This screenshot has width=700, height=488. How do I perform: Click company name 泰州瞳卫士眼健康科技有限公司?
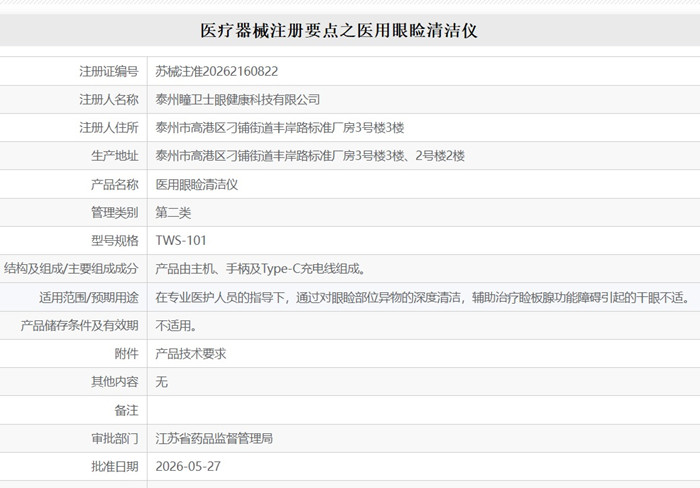[238, 100]
